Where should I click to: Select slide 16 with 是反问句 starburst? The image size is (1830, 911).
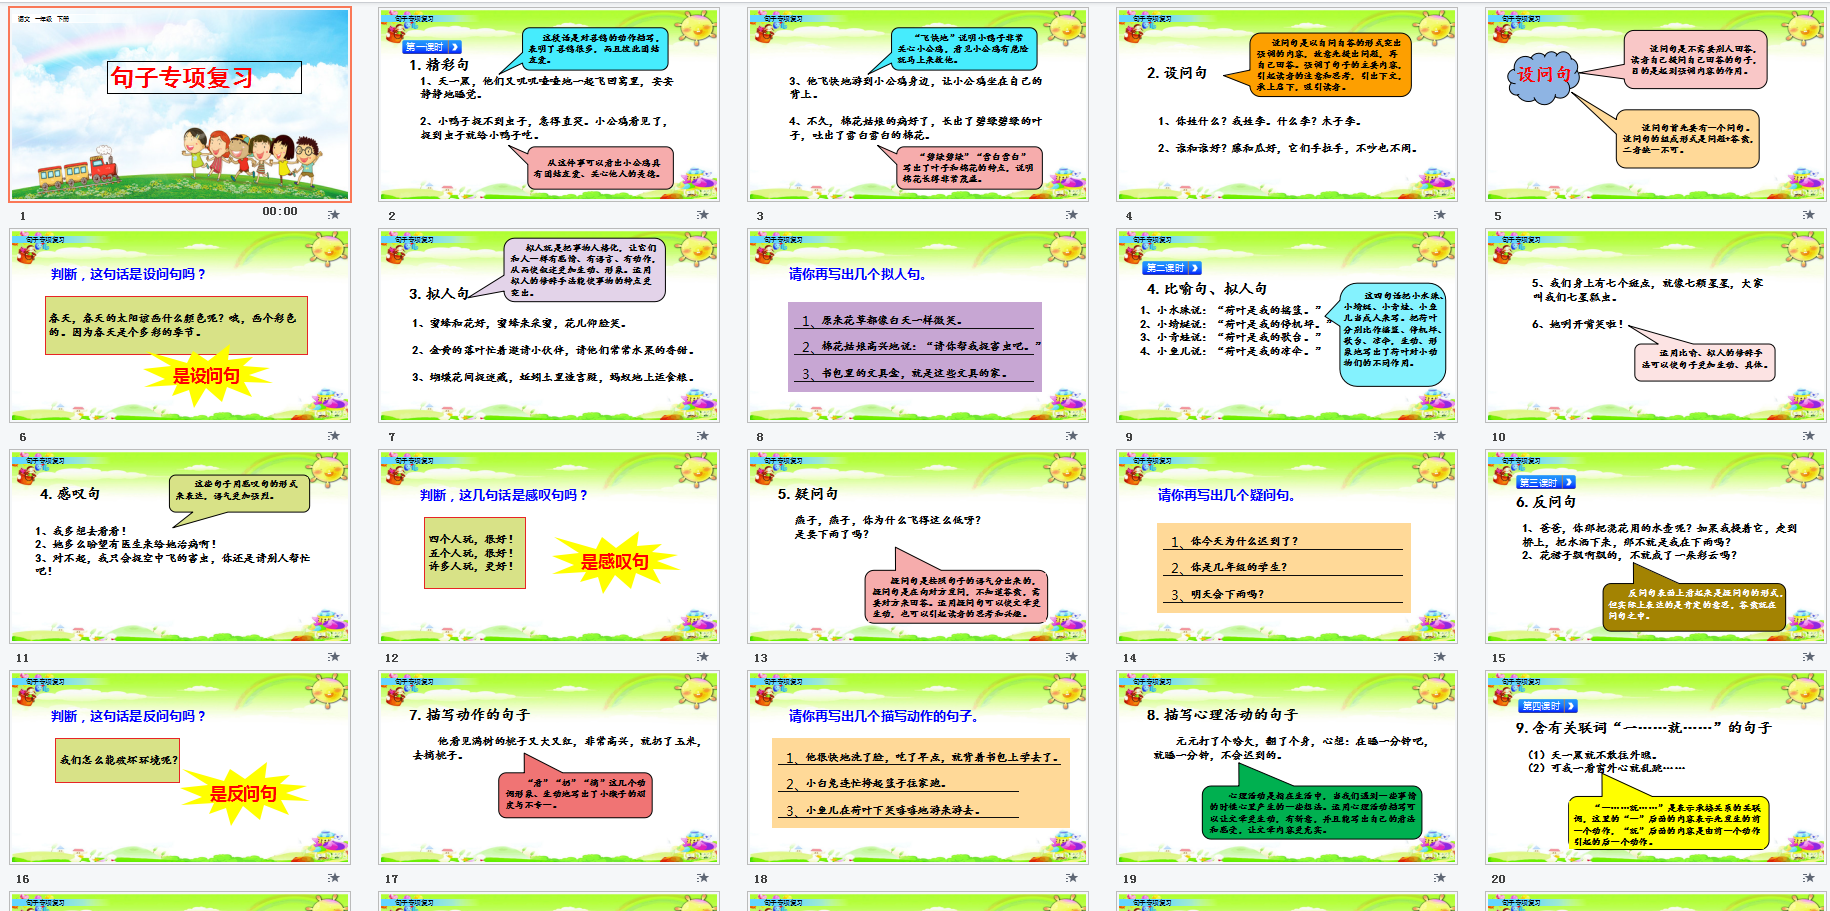[x=181, y=767]
